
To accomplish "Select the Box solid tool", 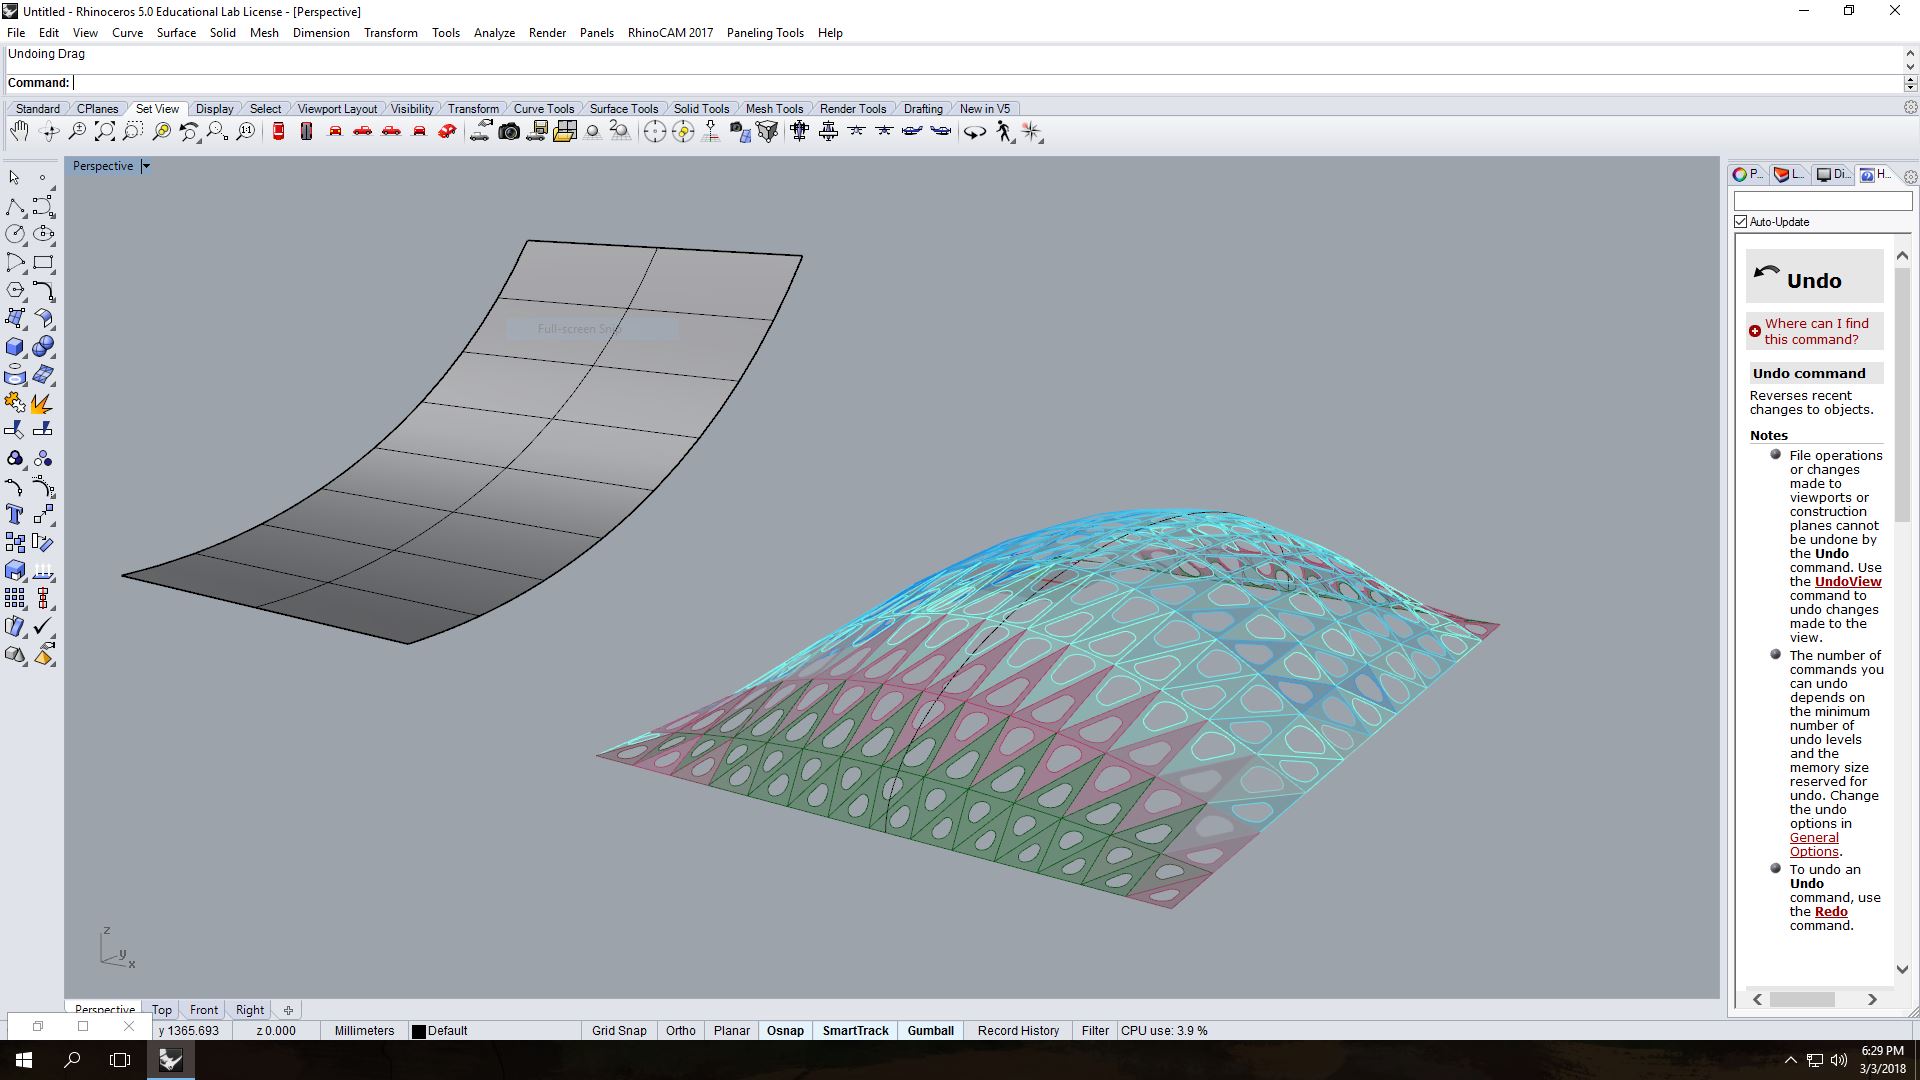I will pyautogui.click(x=15, y=347).
